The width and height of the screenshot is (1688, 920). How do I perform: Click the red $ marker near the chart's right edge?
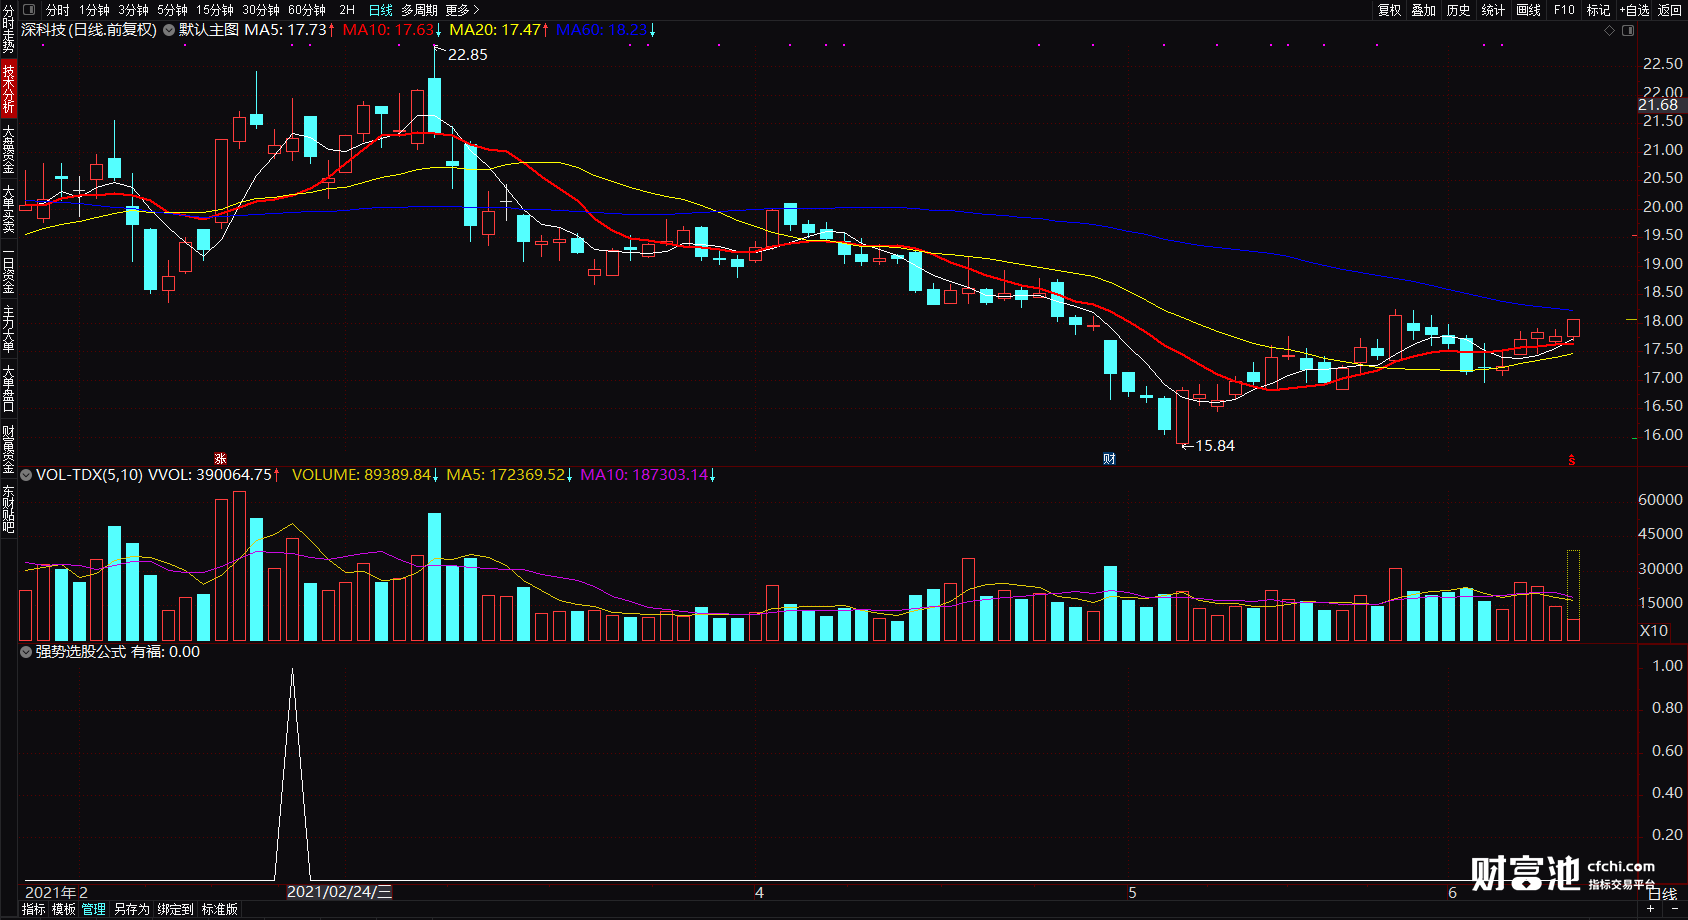point(1572,460)
